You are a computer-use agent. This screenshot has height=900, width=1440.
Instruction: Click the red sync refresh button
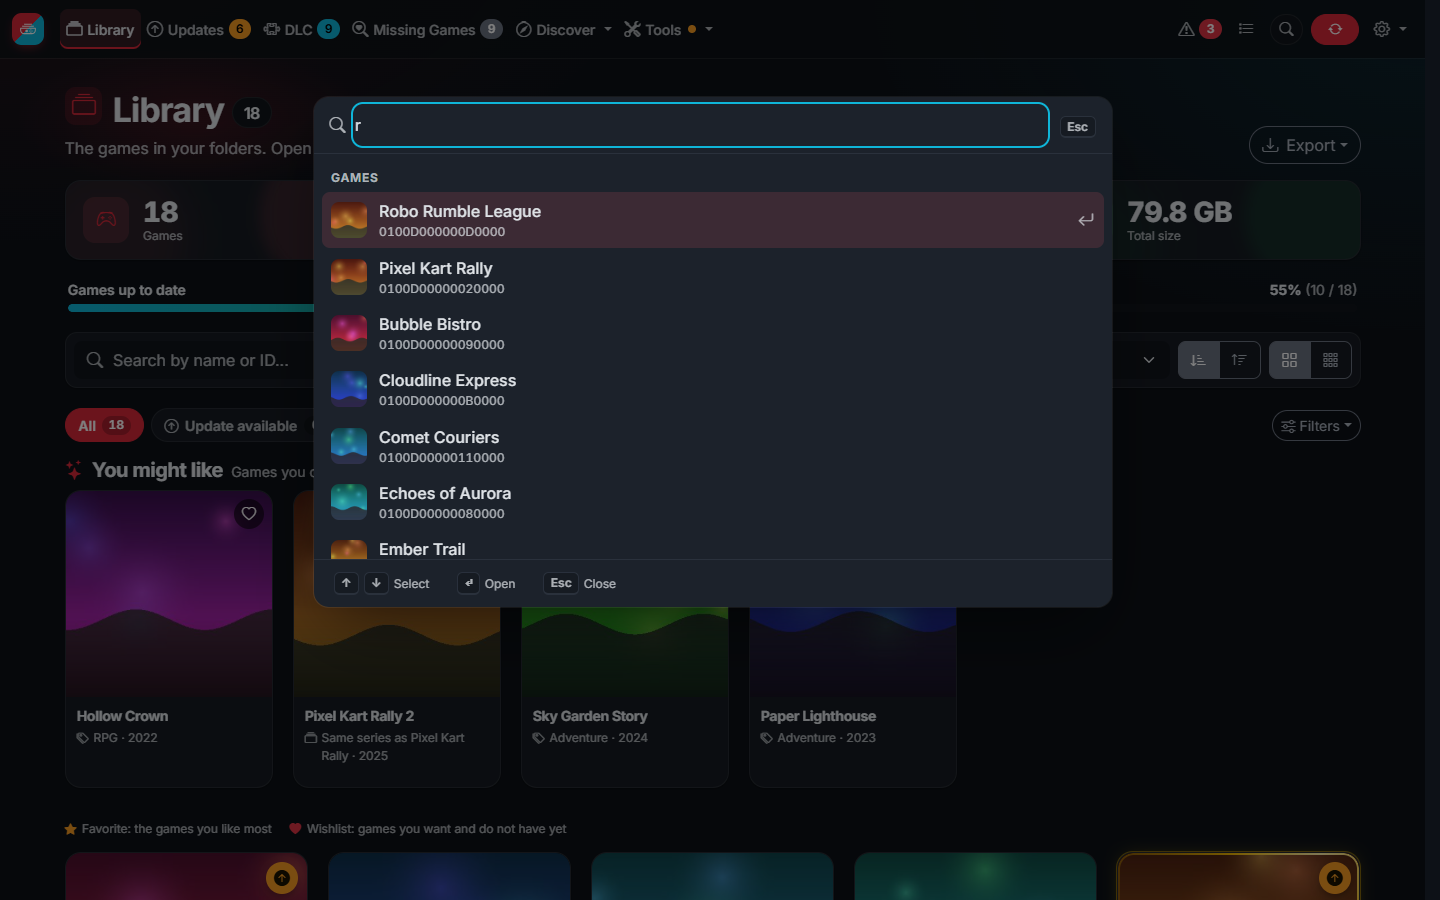click(x=1335, y=29)
